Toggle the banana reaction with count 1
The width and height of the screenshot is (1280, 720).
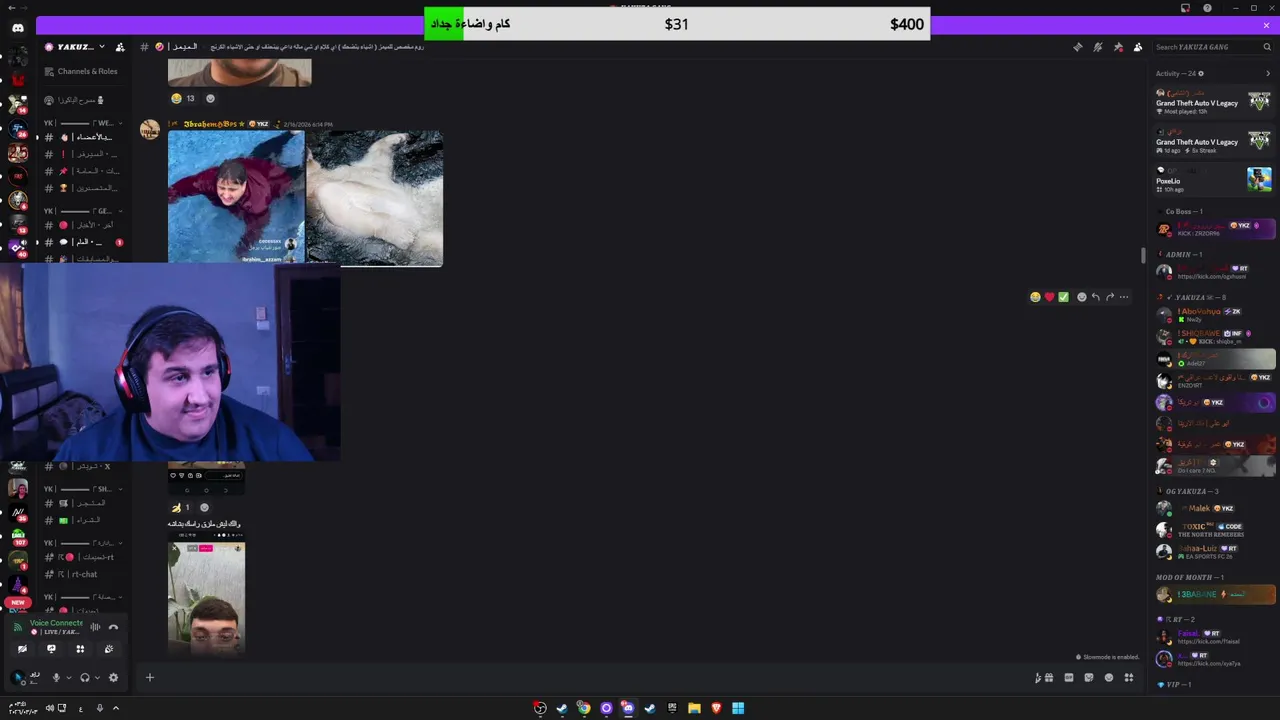pyautogui.click(x=181, y=508)
